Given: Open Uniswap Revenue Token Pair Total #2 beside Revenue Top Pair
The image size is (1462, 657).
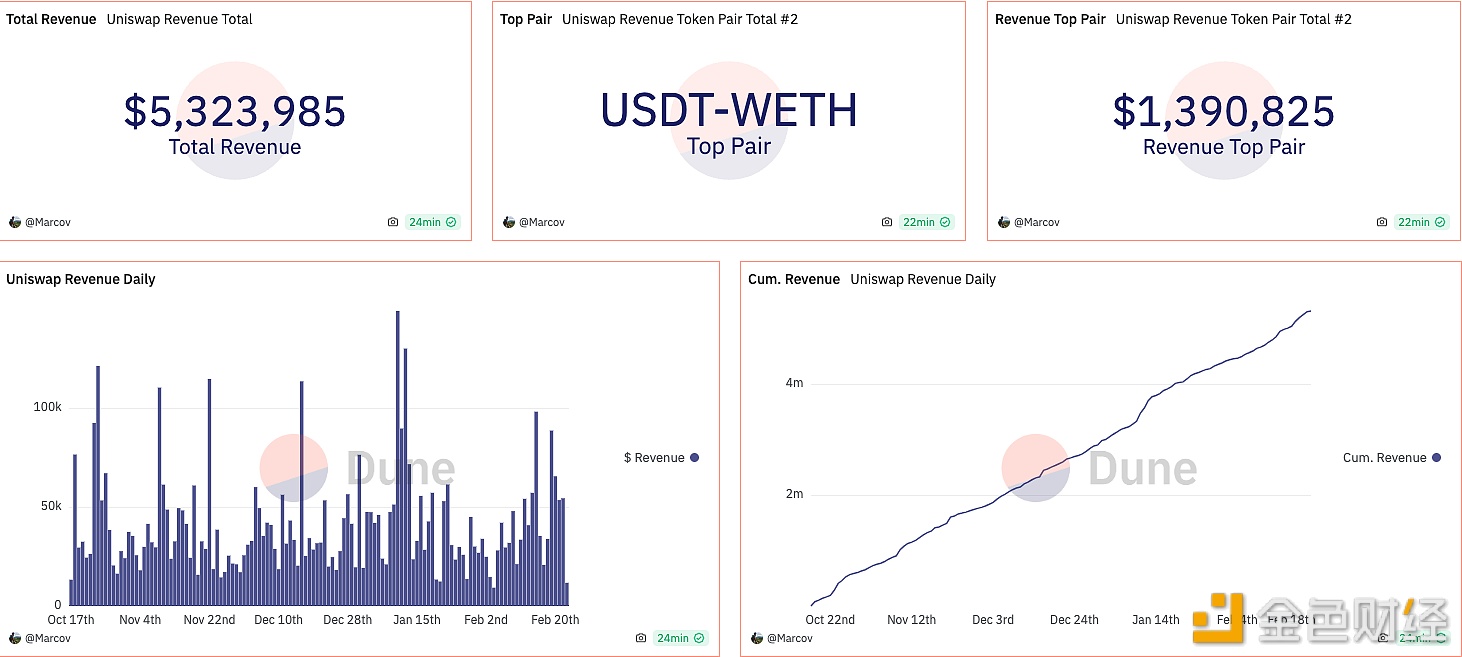Looking at the screenshot, I should (1234, 19).
